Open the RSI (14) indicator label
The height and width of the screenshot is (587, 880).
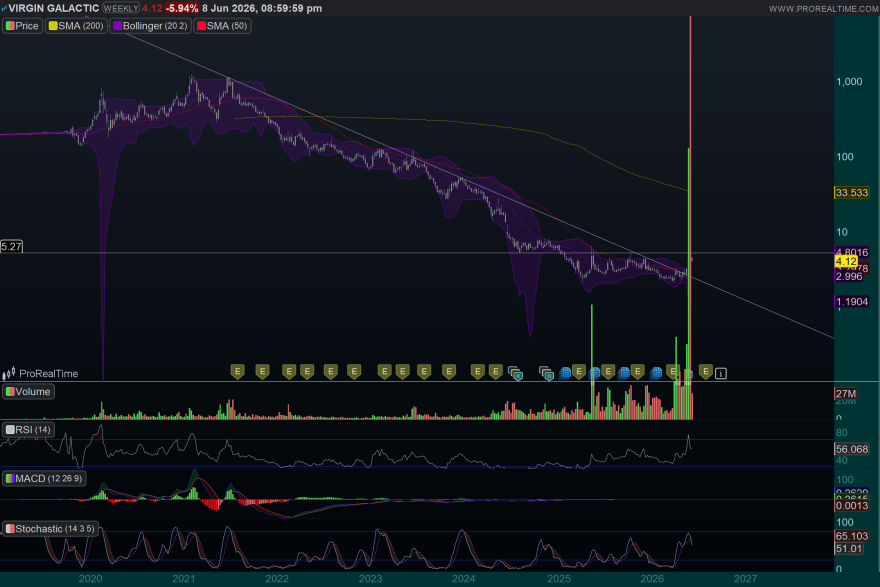28,430
